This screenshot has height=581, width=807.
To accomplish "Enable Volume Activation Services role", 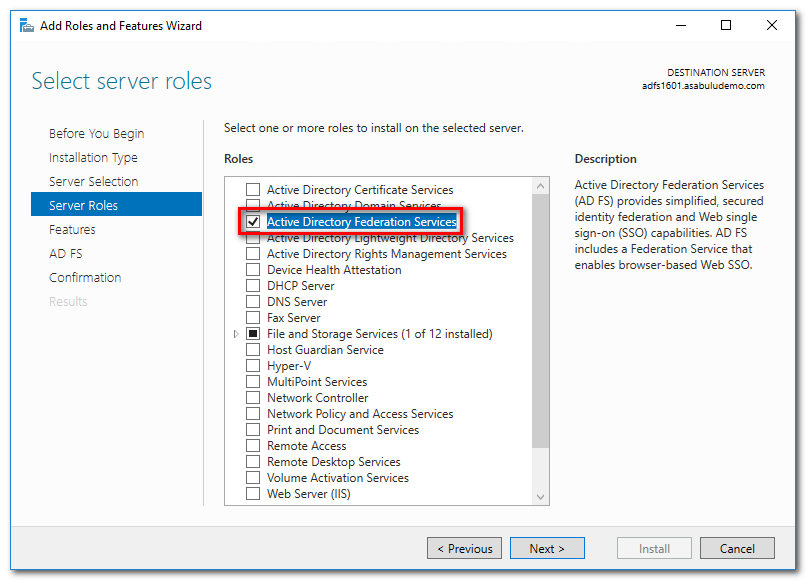I will click(x=253, y=478).
